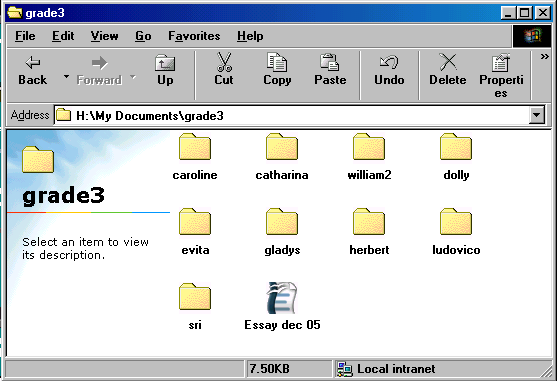Click the Forward arrow toolbar button
This screenshot has height=381, width=557.
click(99, 71)
